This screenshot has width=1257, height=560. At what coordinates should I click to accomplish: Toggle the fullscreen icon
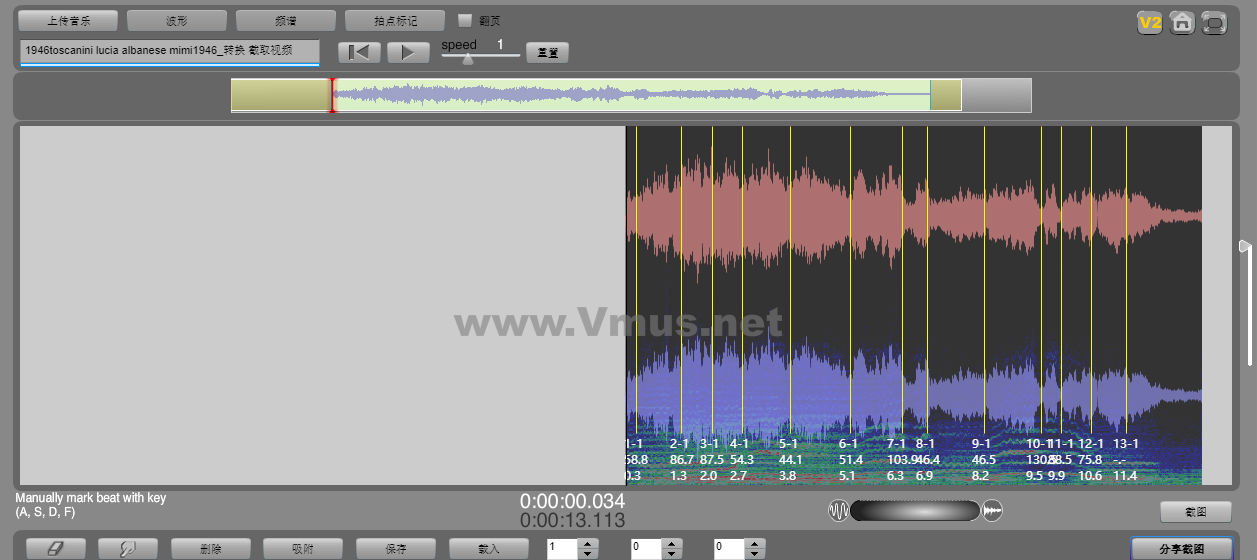1213,22
